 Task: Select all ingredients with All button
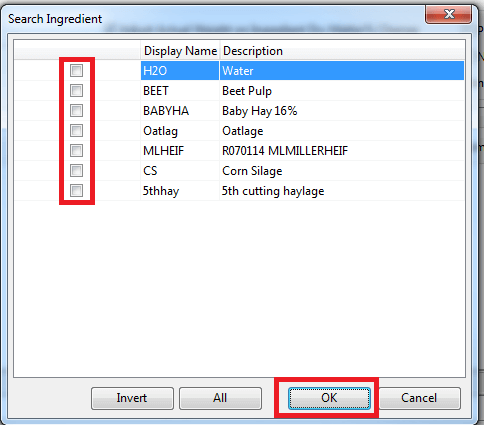coord(220,398)
